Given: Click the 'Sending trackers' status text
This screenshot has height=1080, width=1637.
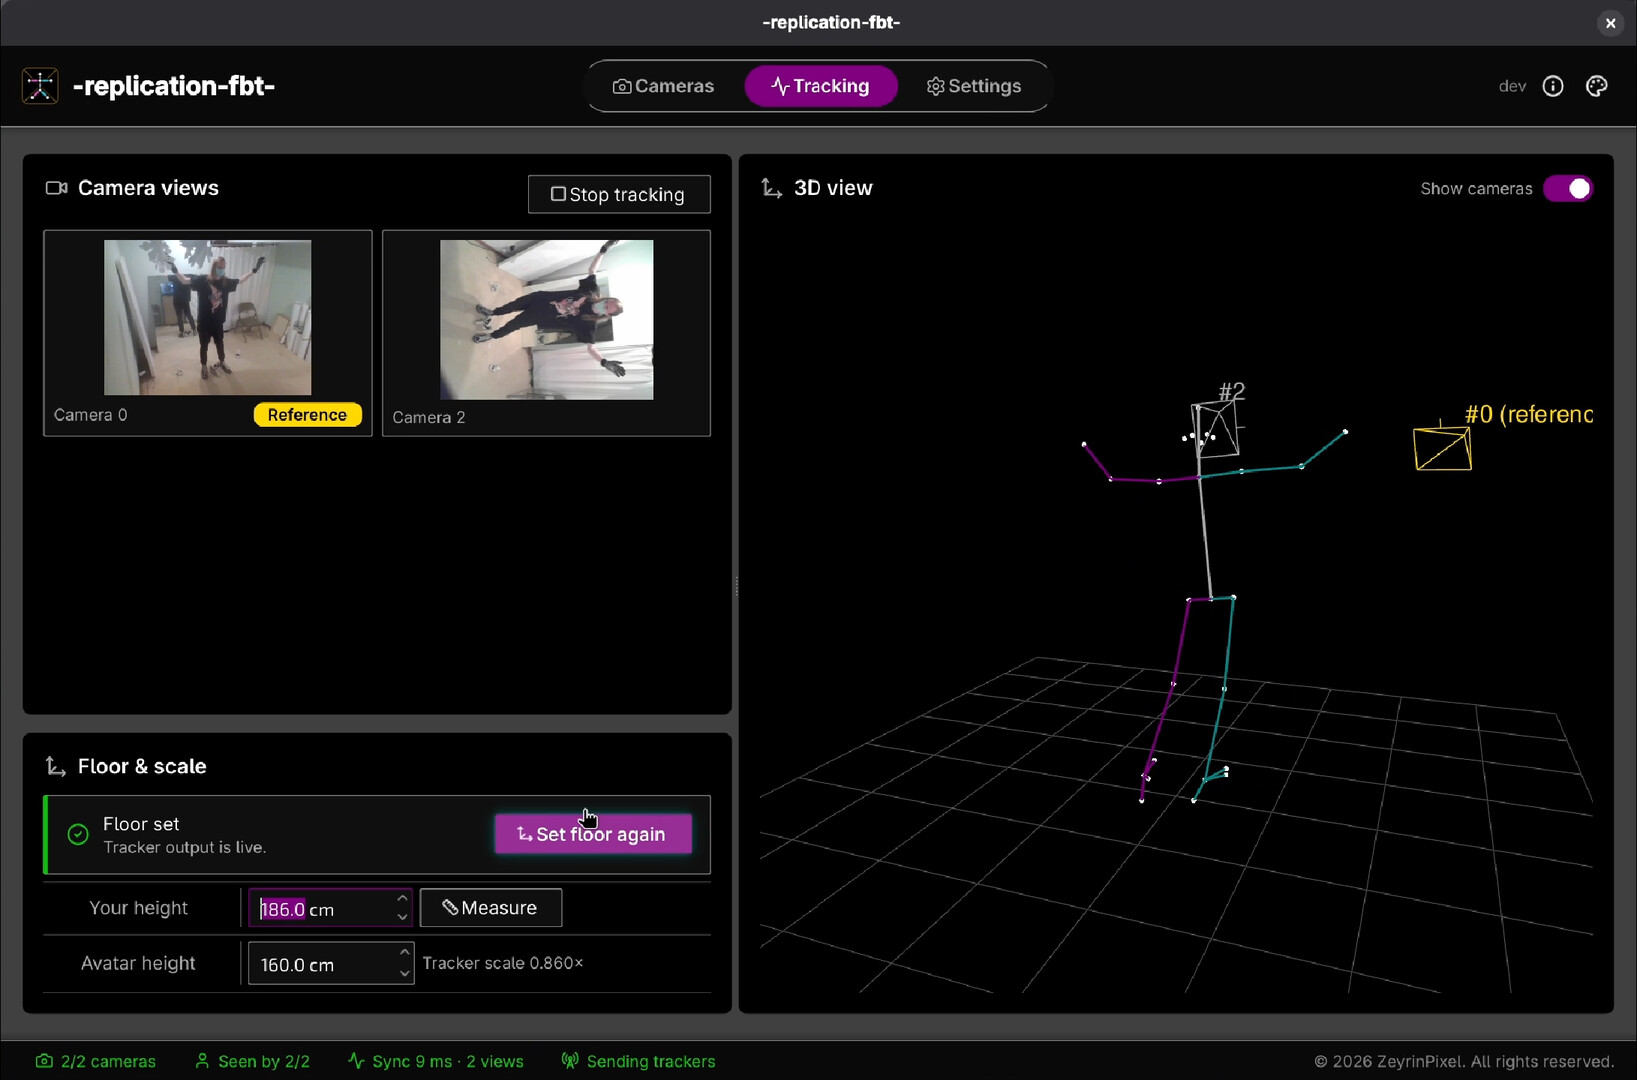Looking at the screenshot, I should [651, 1061].
